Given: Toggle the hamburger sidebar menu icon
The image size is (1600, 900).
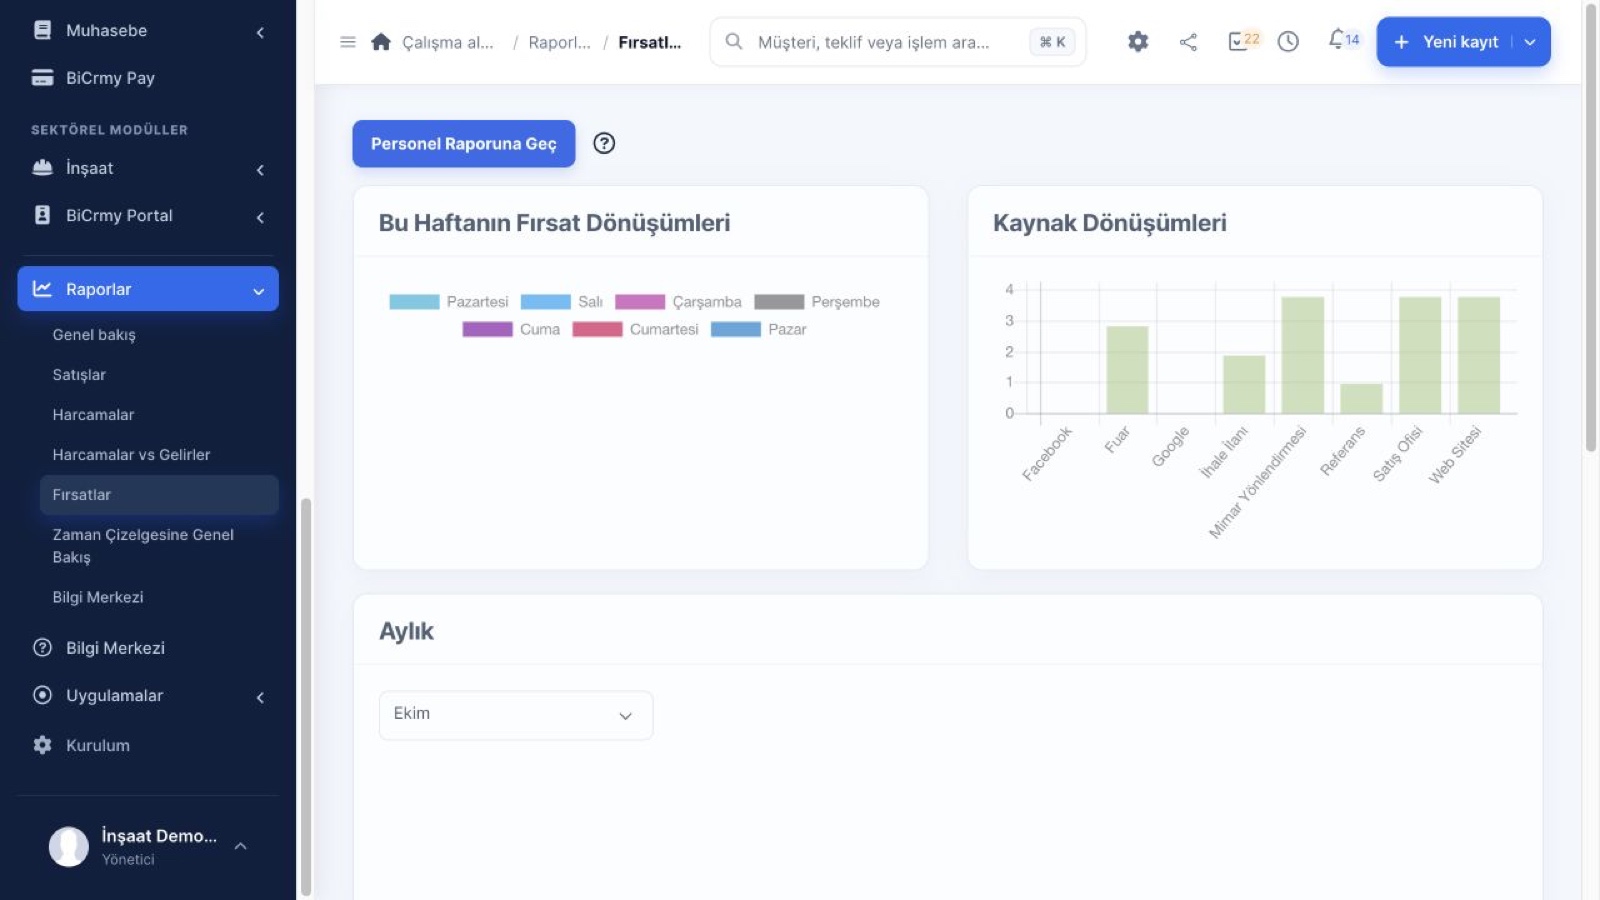Looking at the screenshot, I should (x=348, y=42).
